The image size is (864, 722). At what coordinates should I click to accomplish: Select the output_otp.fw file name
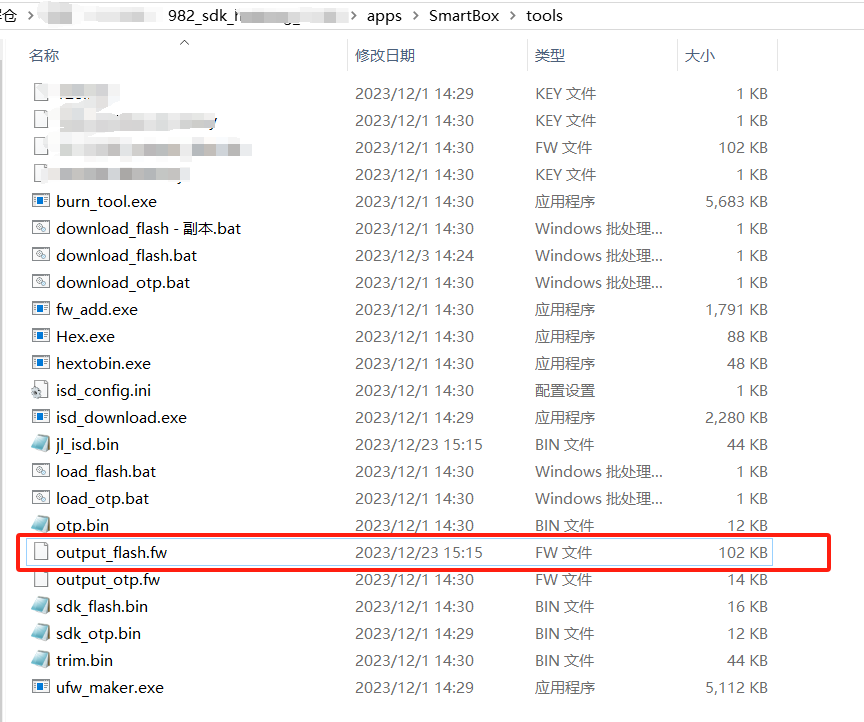pos(108,579)
